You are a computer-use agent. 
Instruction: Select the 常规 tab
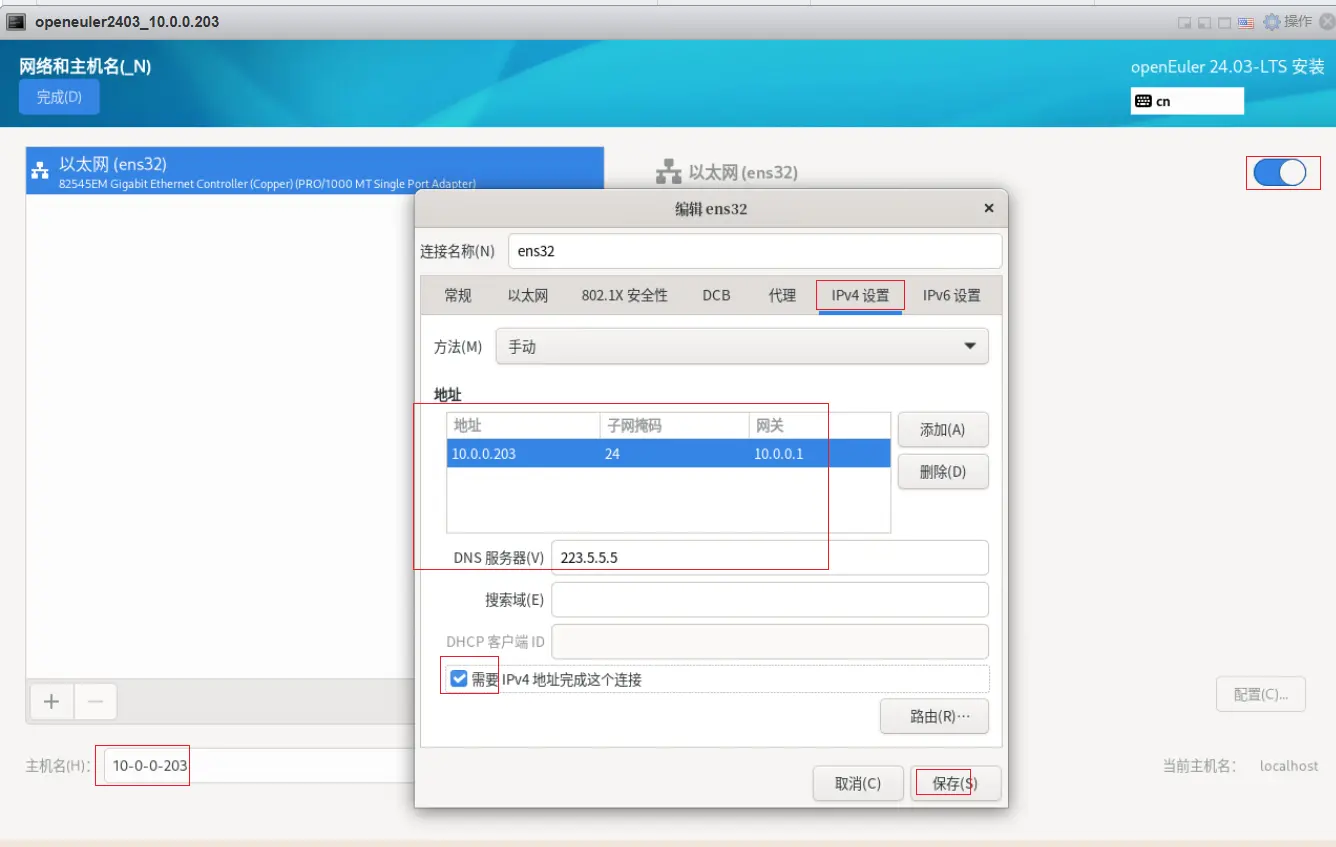[458, 295]
